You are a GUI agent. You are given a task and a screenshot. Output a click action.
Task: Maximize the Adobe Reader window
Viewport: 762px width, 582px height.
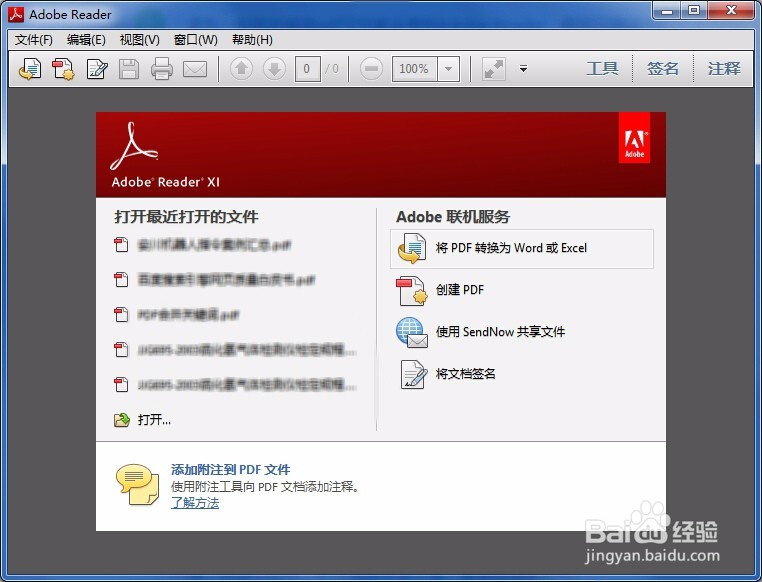tap(694, 10)
